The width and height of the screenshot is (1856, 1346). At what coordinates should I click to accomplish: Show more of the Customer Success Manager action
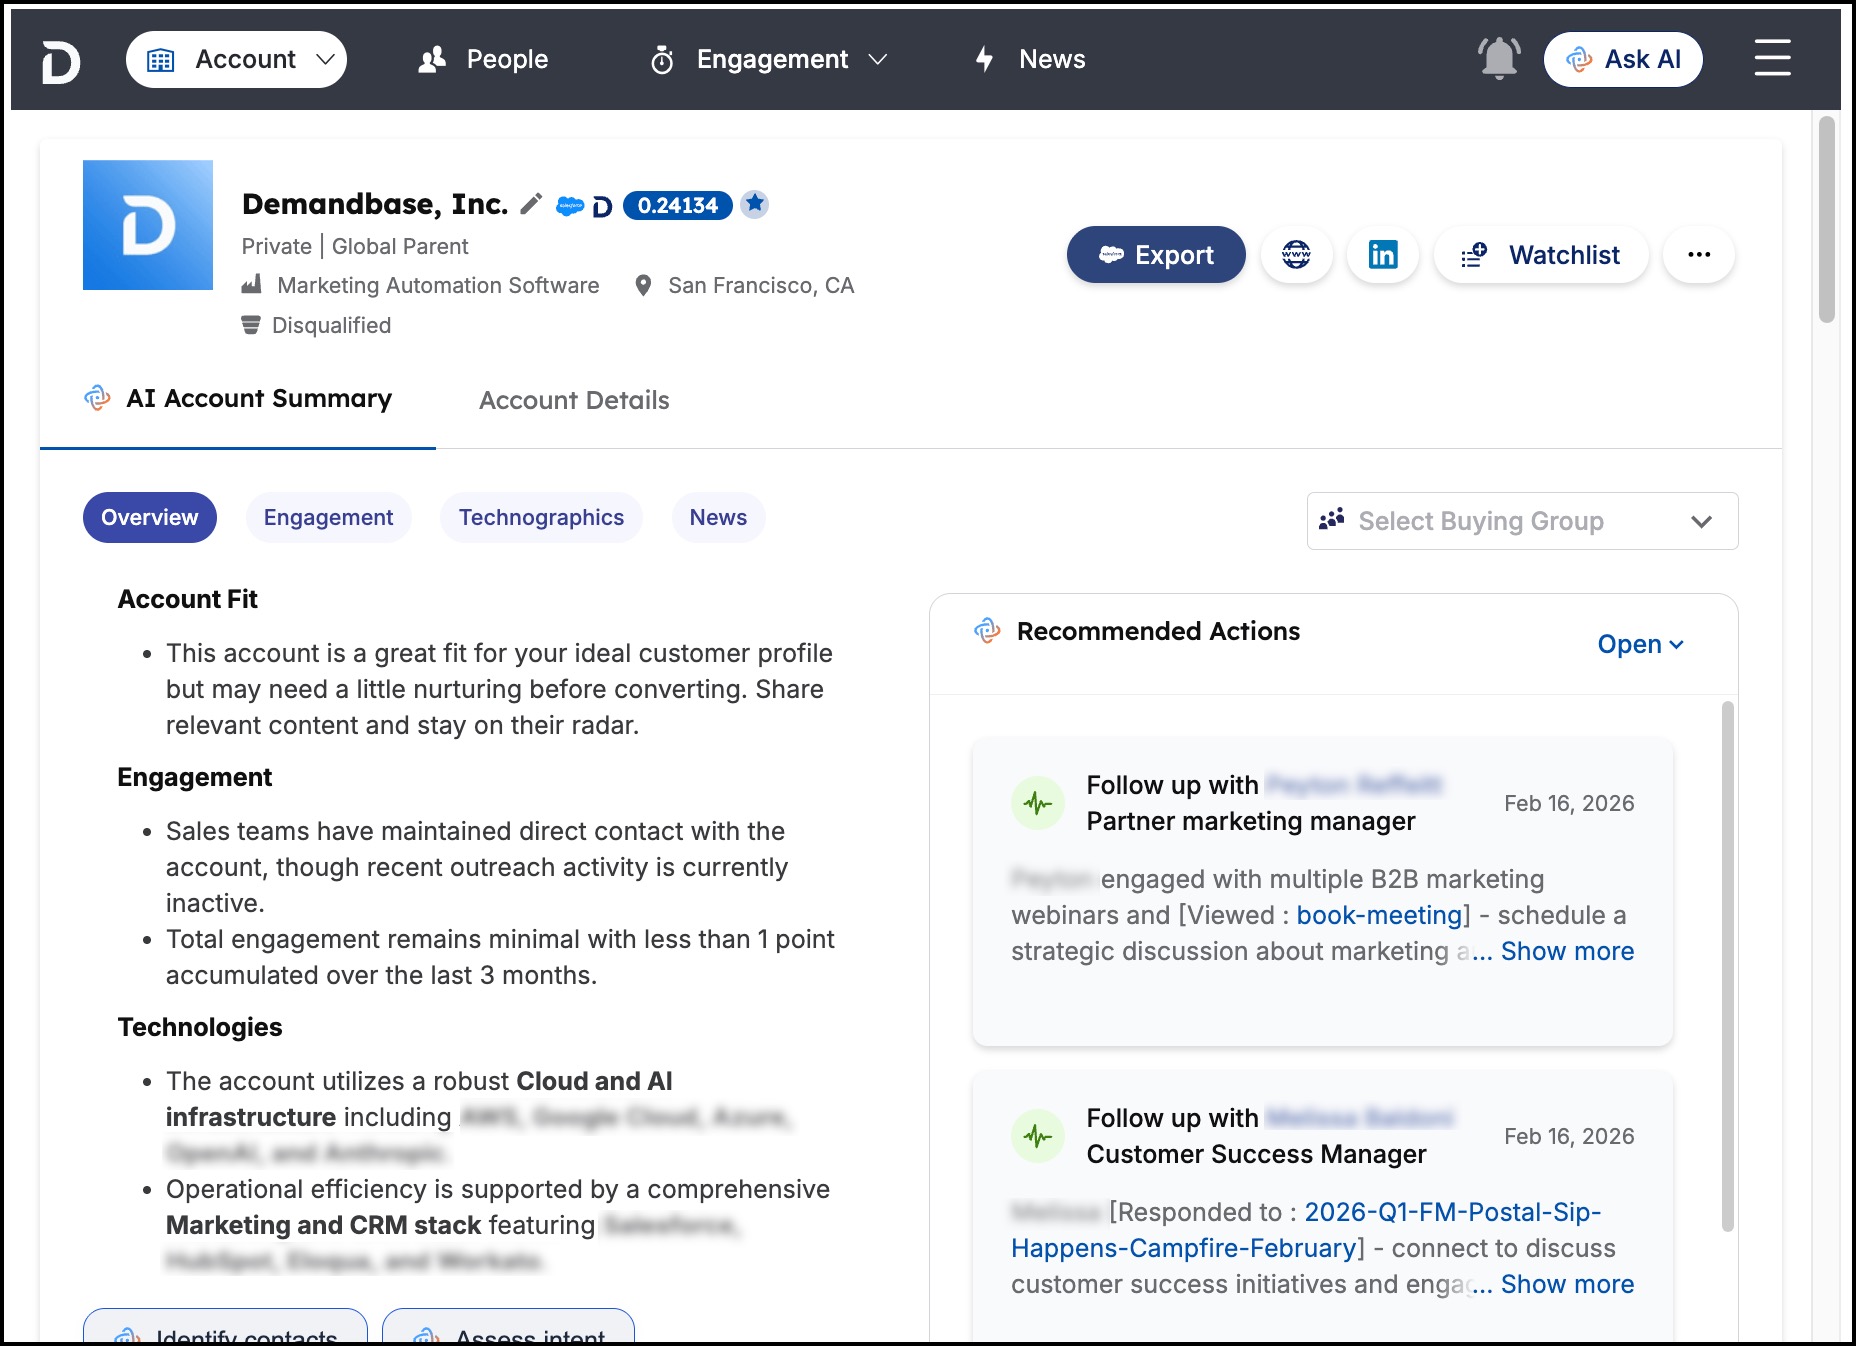coord(1567,1284)
